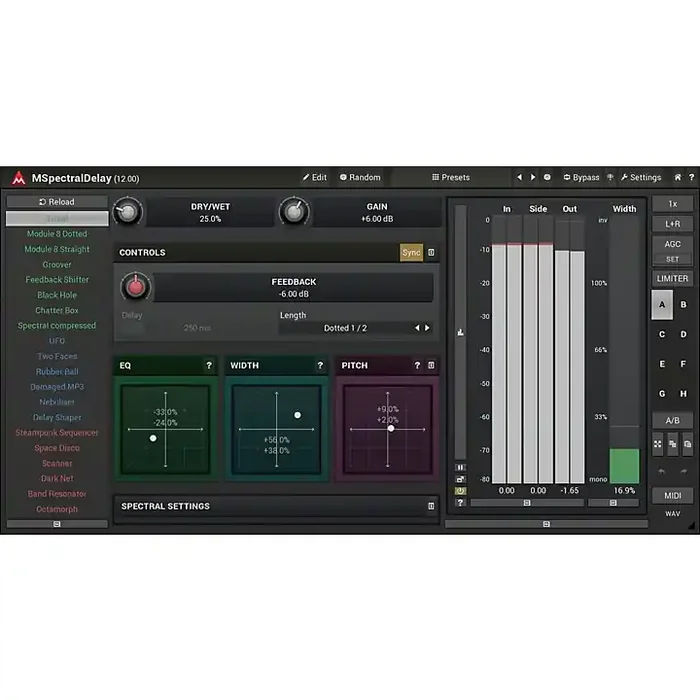Image resolution: width=700 pixels, height=700 pixels.
Task: Select preset slot A
Action: pos(662,304)
